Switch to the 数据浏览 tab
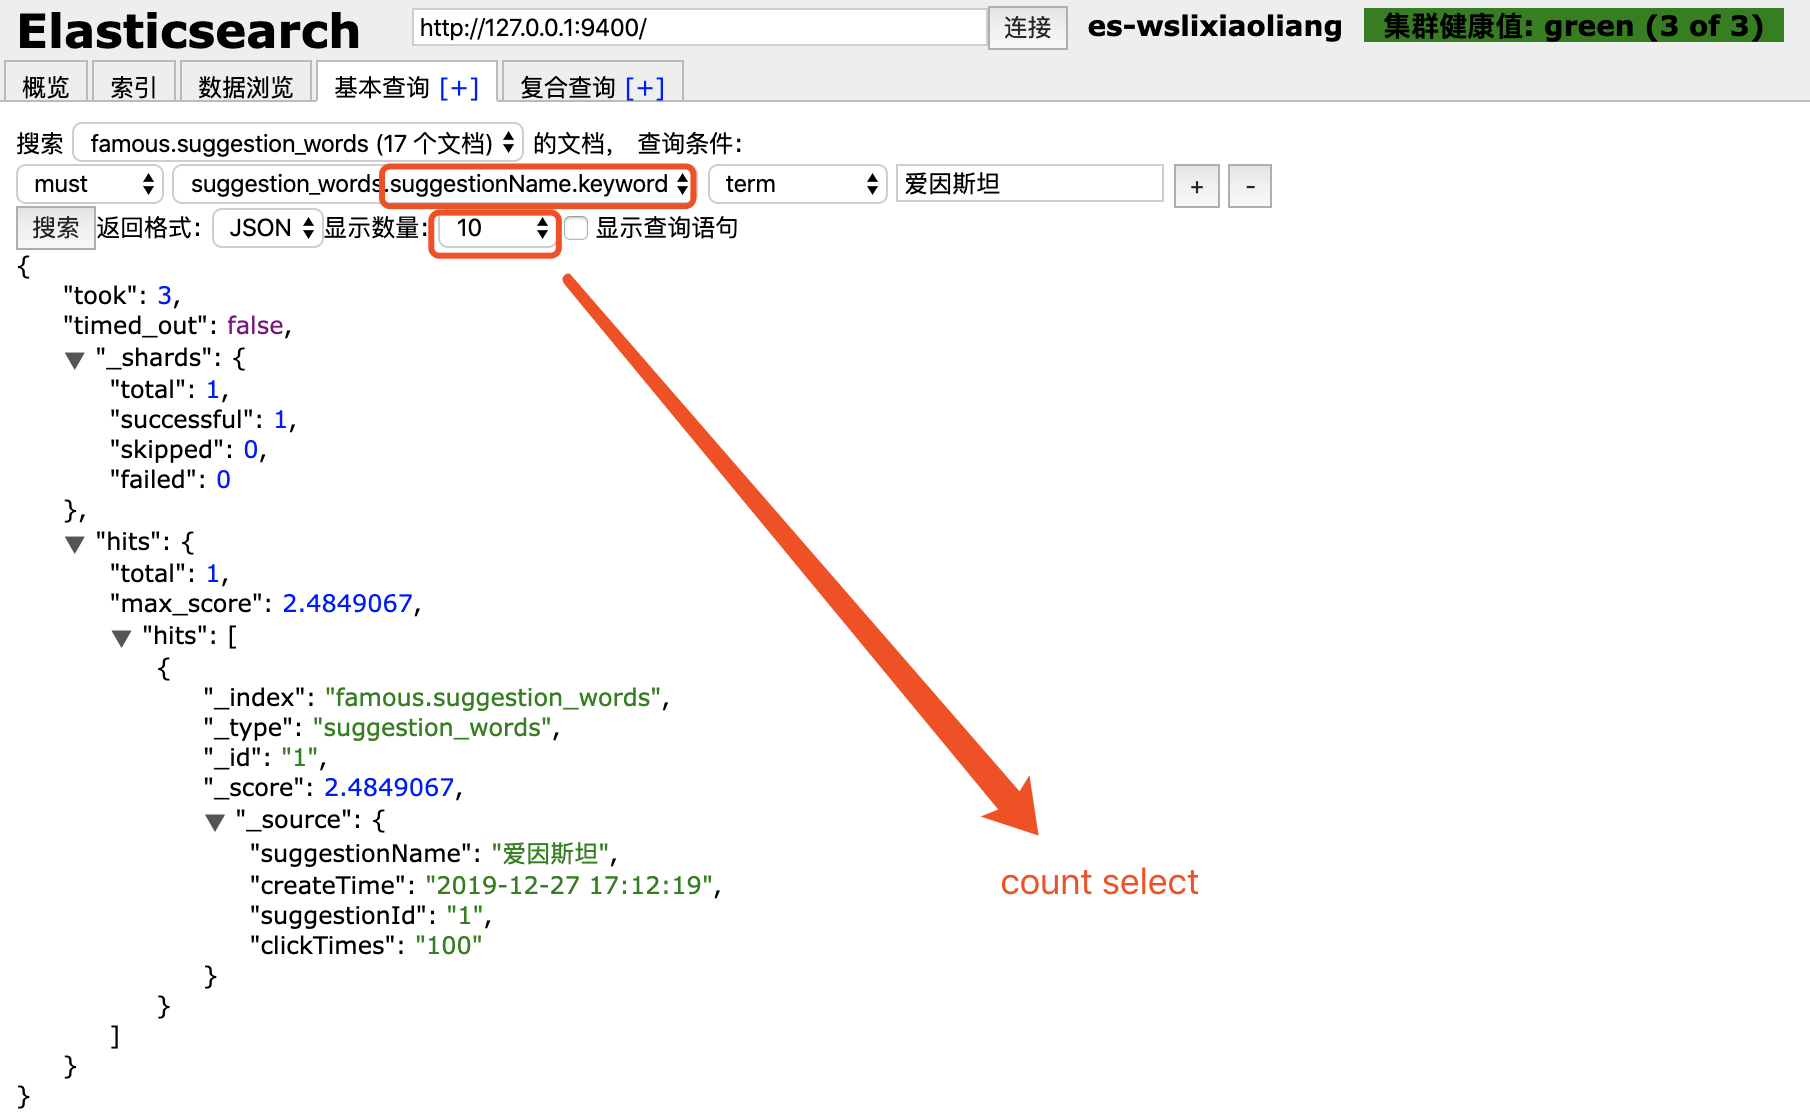This screenshot has height=1112, width=1810. (245, 85)
